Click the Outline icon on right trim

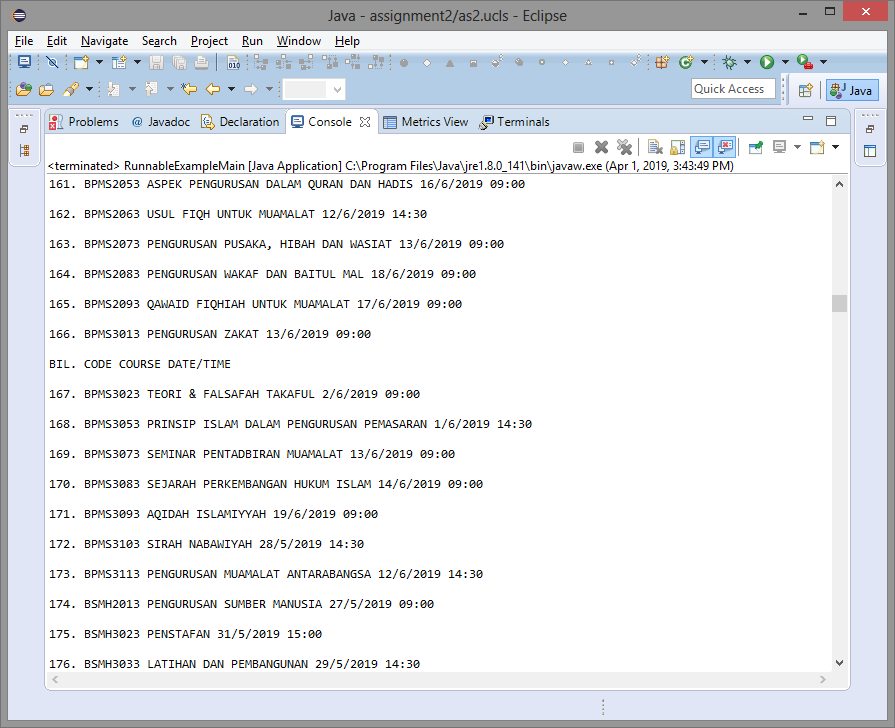pyautogui.click(x=870, y=151)
